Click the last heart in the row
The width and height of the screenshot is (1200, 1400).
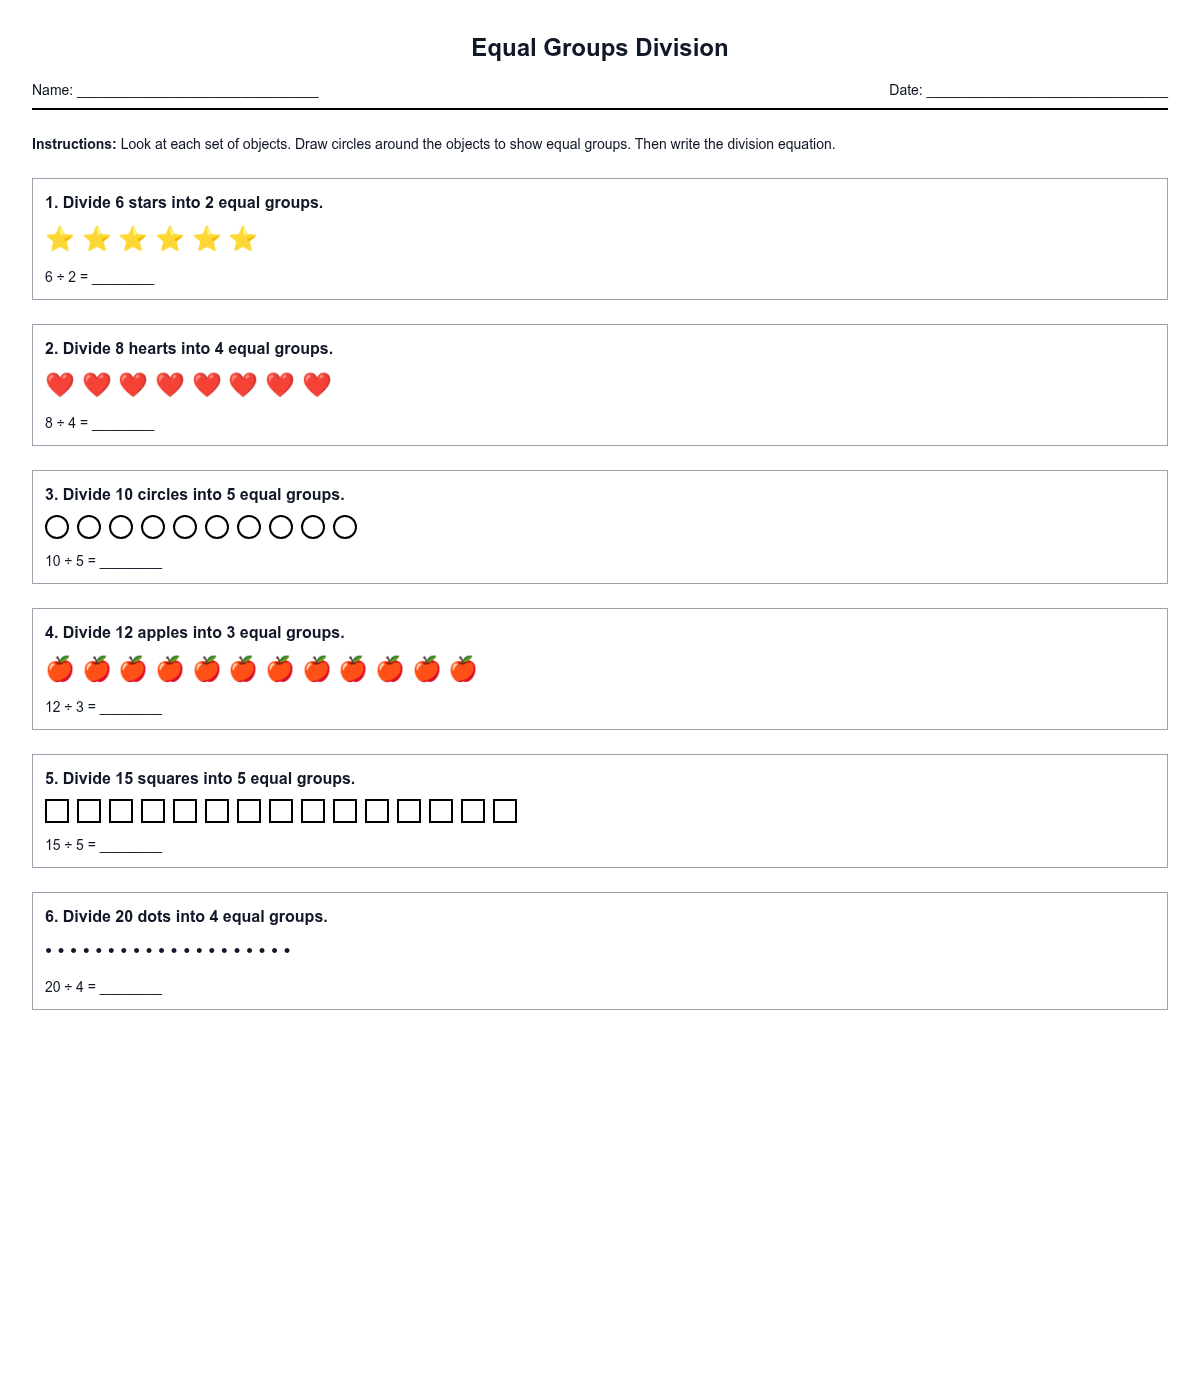(x=317, y=385)
